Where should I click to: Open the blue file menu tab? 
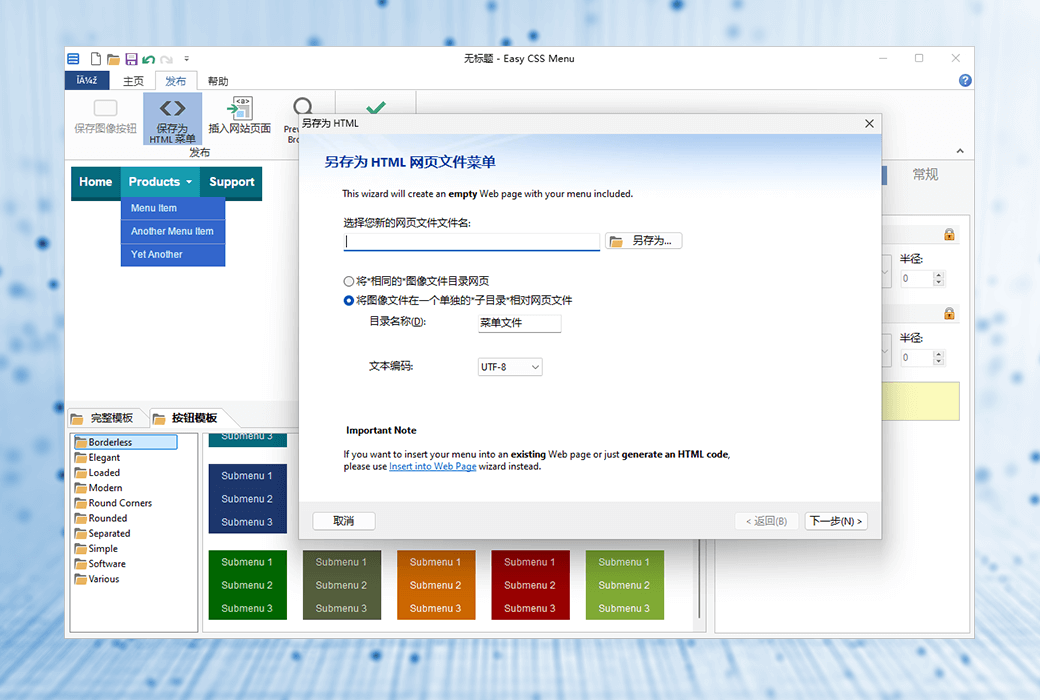coord(87,80)
